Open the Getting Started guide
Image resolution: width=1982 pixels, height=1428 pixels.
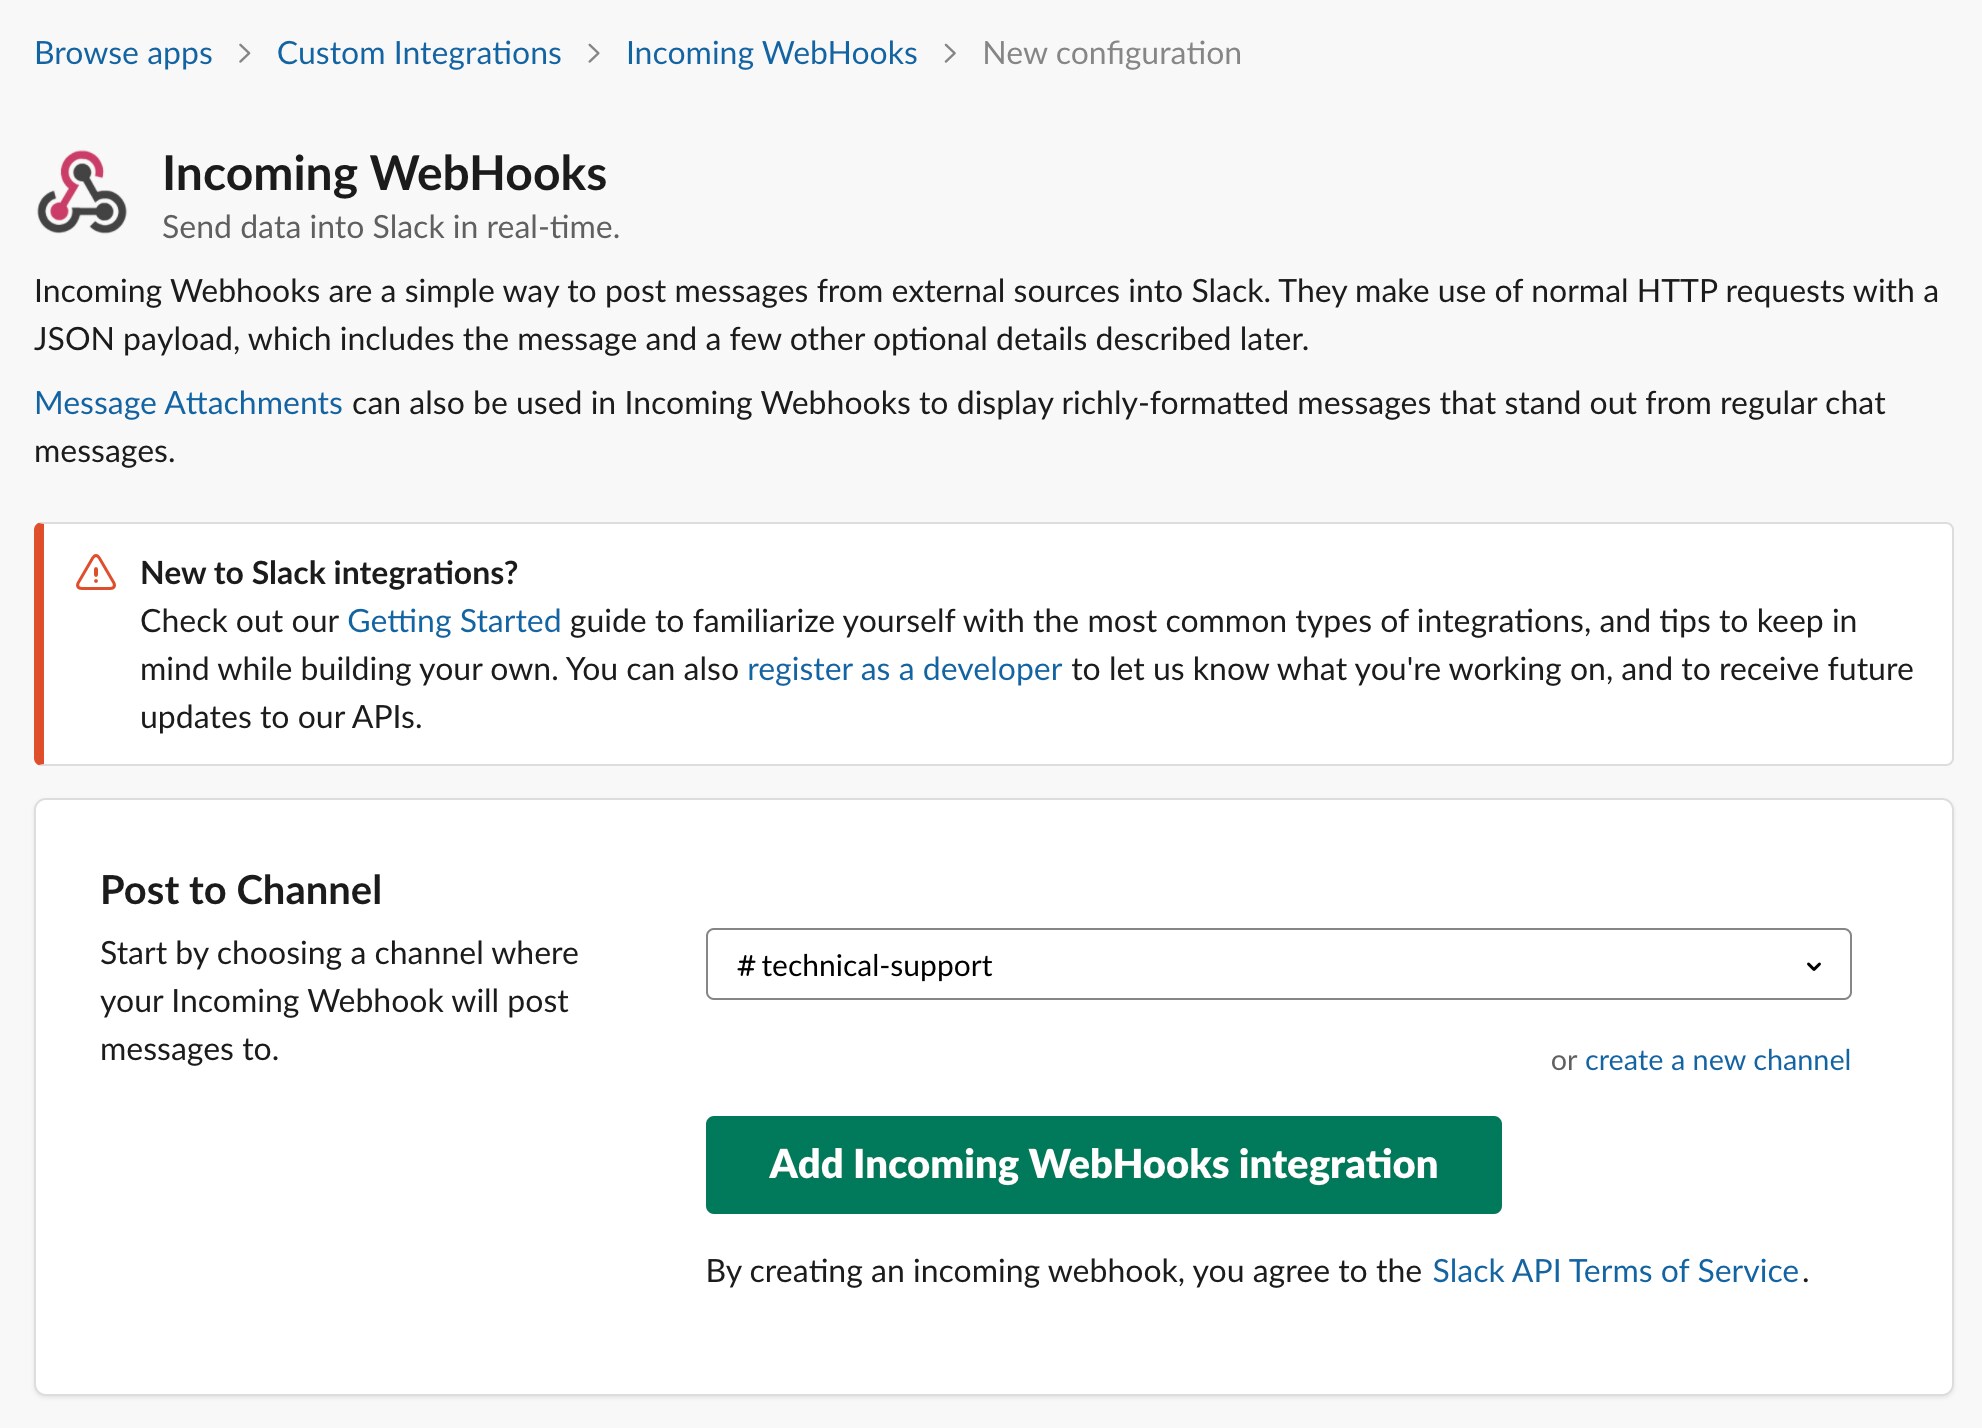pyautogui.click(x=452, y=620)
